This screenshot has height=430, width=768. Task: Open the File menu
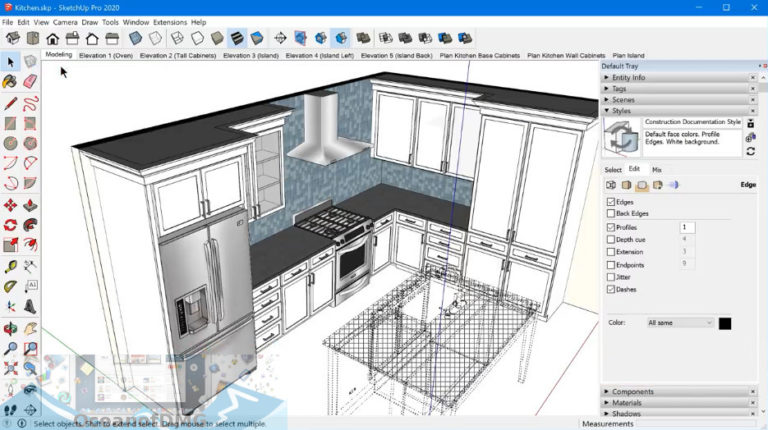[x=7, y=23]
